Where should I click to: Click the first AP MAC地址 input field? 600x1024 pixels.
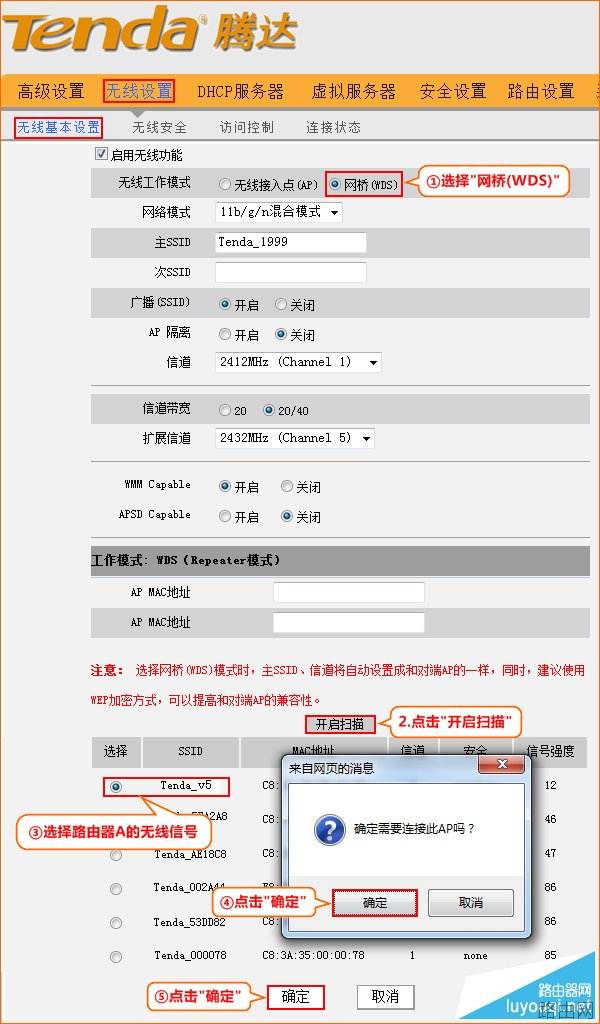tap(349, 592)
